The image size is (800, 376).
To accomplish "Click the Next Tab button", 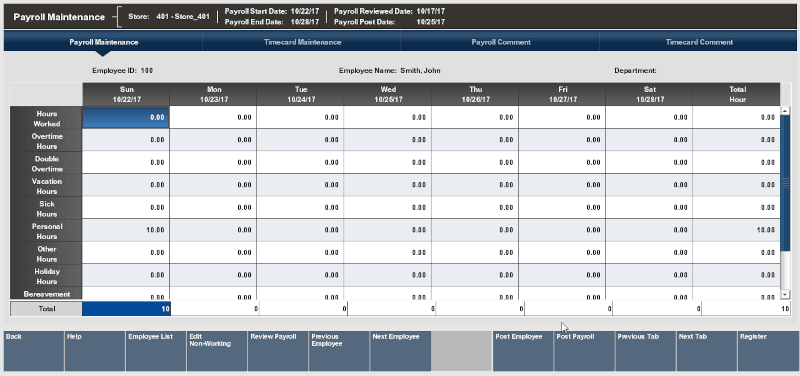I will pos(706,351).
